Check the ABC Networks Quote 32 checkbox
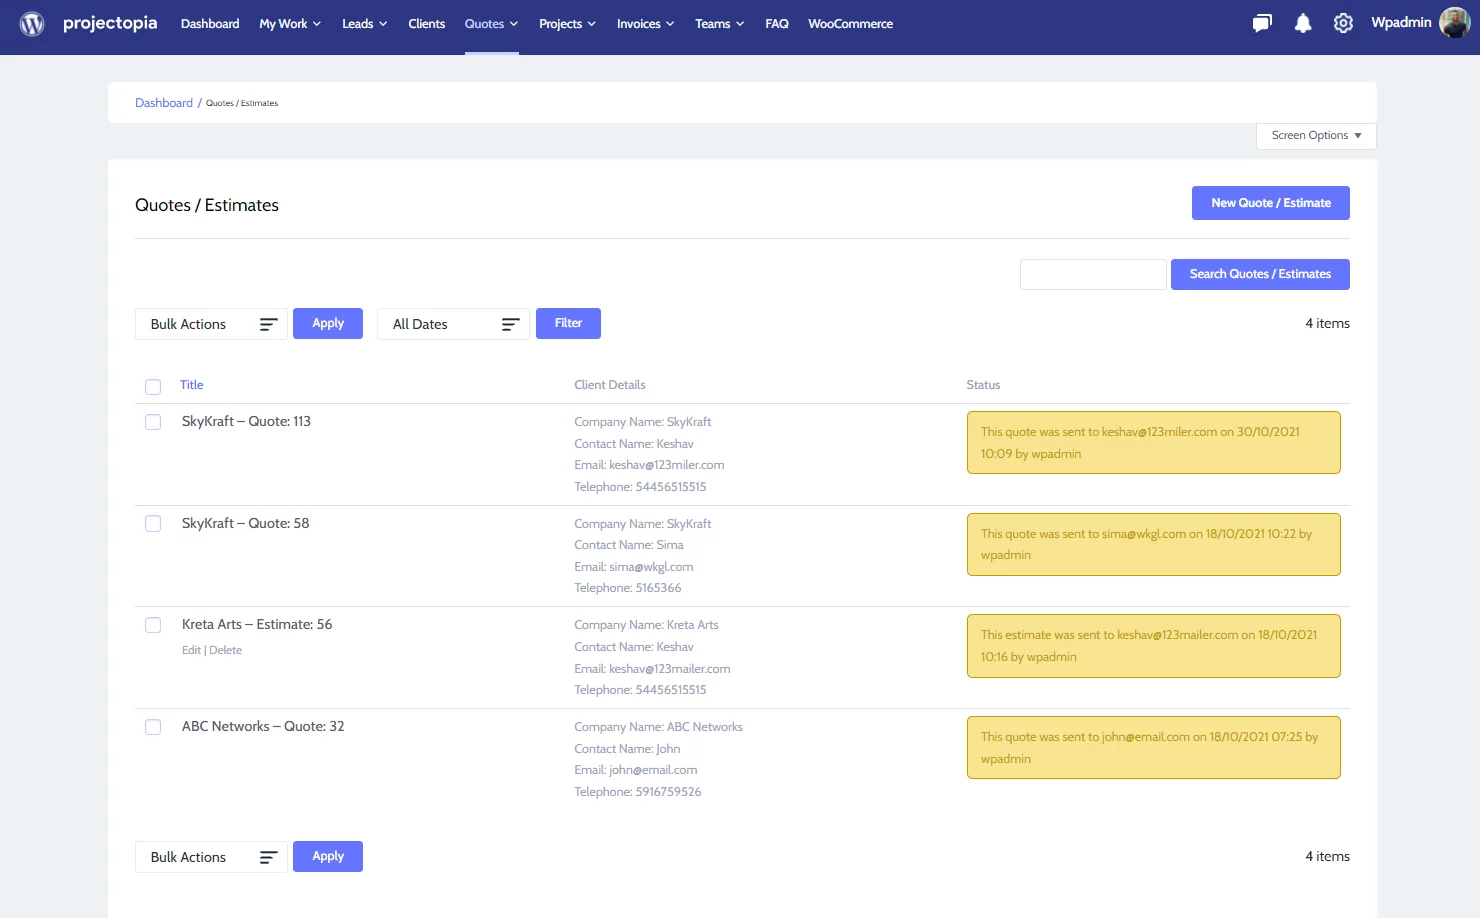The height and width of the screenshot is (918, 1480). [153, 727]
